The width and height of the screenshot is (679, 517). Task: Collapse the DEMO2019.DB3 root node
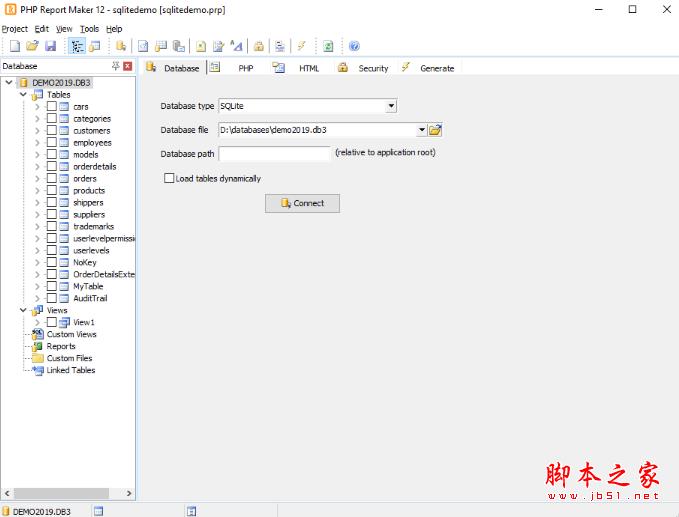(9, 82)
